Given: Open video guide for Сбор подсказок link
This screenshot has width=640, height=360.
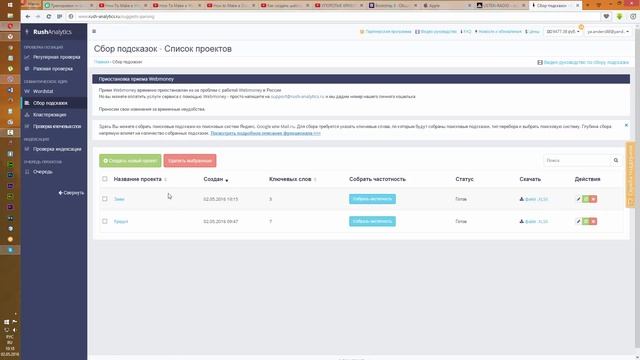Looking at the screenshot, I should [x=583, y=62].
